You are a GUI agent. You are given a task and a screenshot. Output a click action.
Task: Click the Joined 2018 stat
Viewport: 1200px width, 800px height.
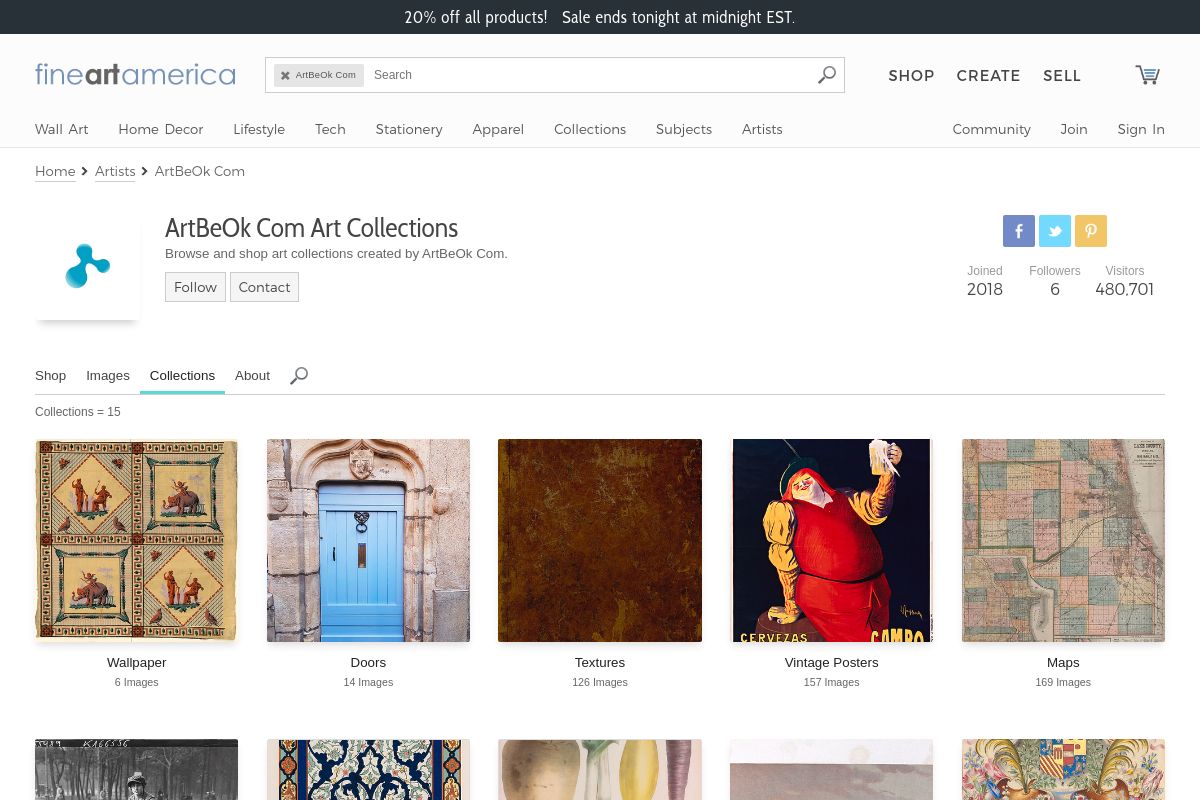coord(985,281)
